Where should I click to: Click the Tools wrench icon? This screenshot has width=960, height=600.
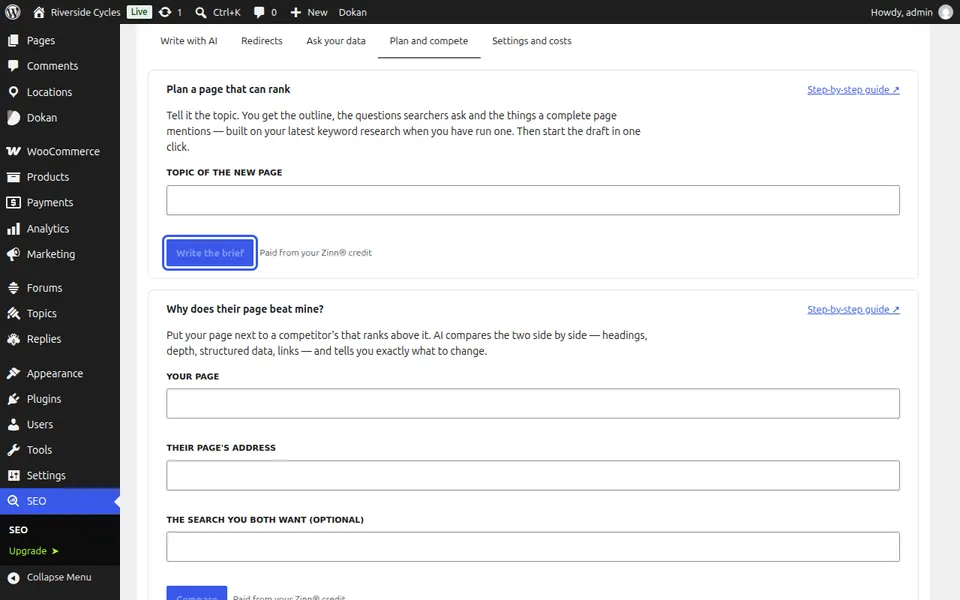[13, 450]
